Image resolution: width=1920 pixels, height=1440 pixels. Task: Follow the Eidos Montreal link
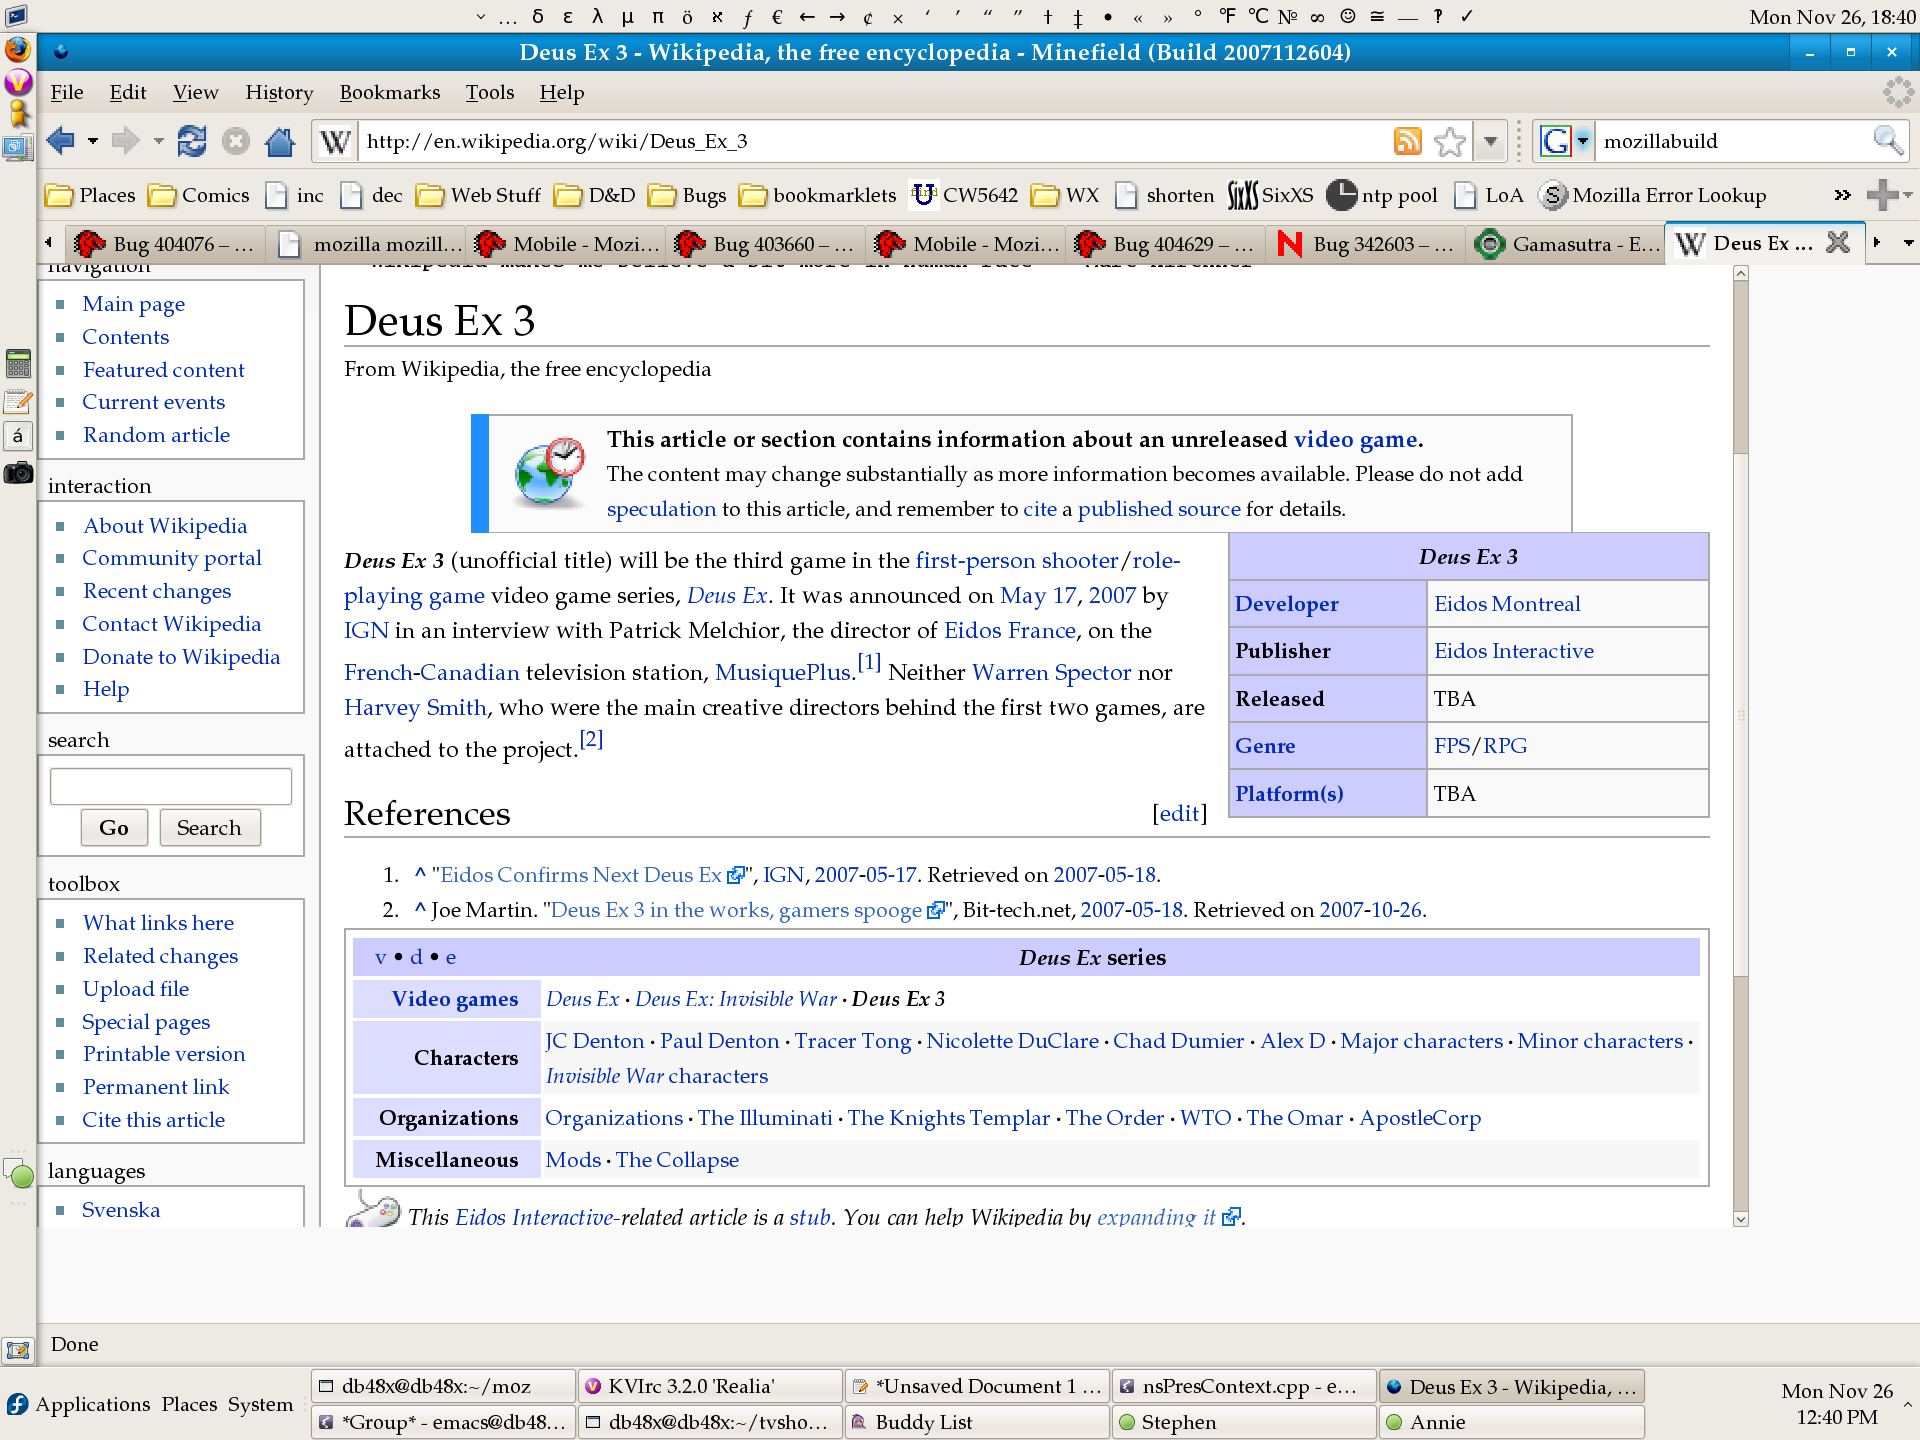pos(1507,604)
